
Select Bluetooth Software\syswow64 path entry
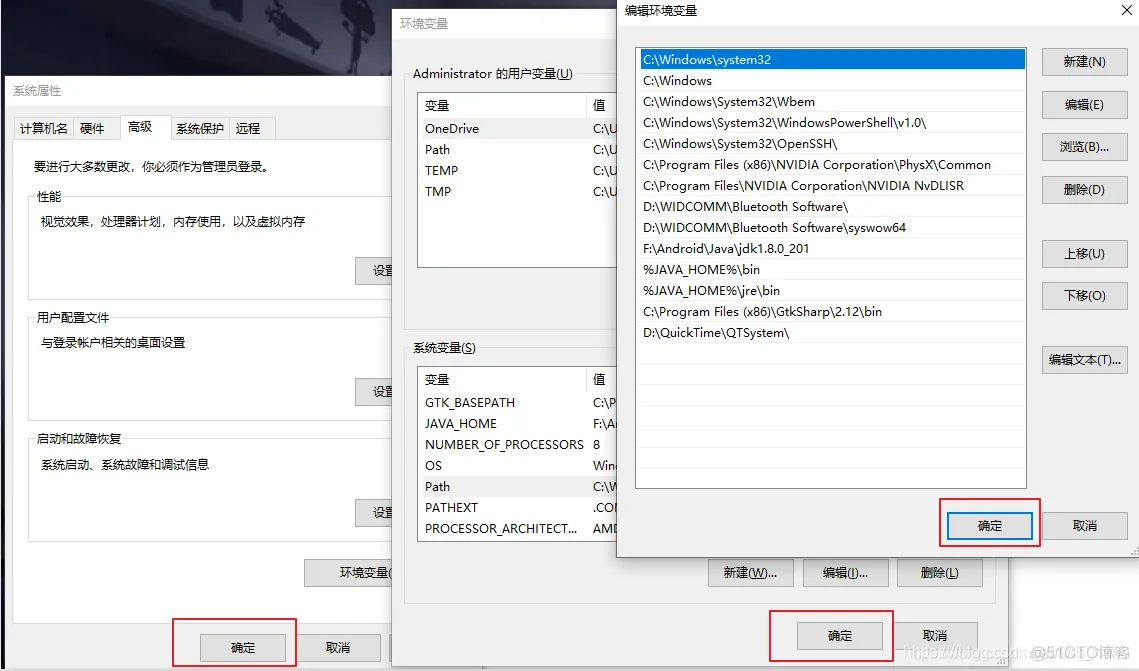(x=832, y=228)
